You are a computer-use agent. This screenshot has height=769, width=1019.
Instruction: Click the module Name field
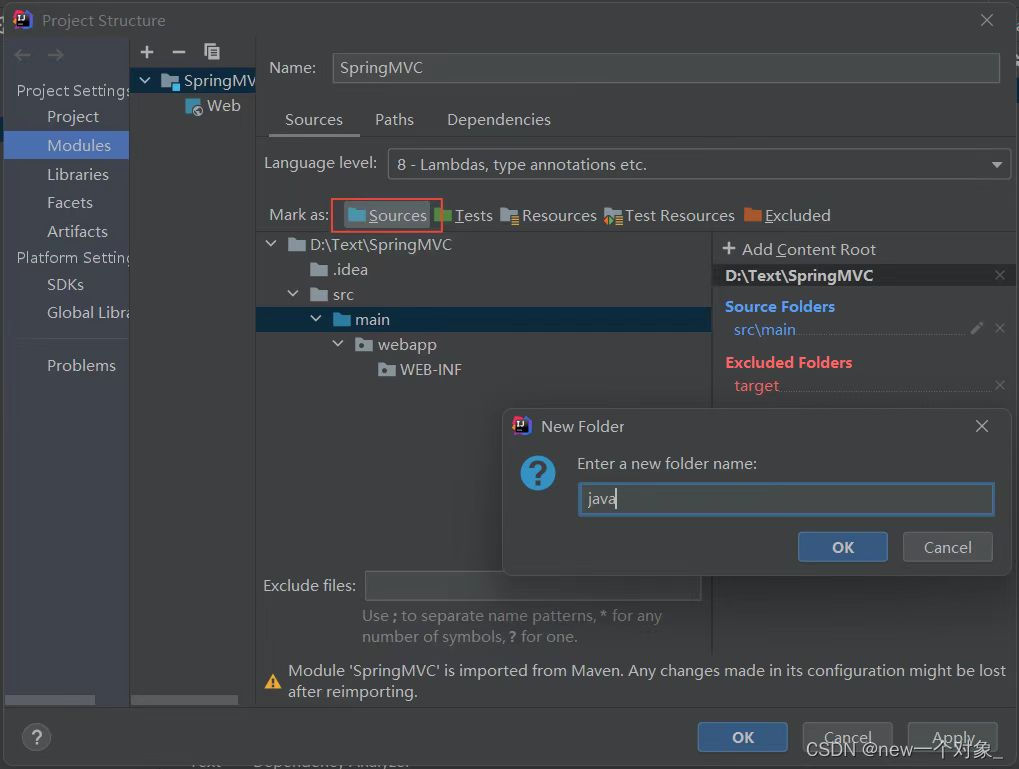[x=665, y=68]
